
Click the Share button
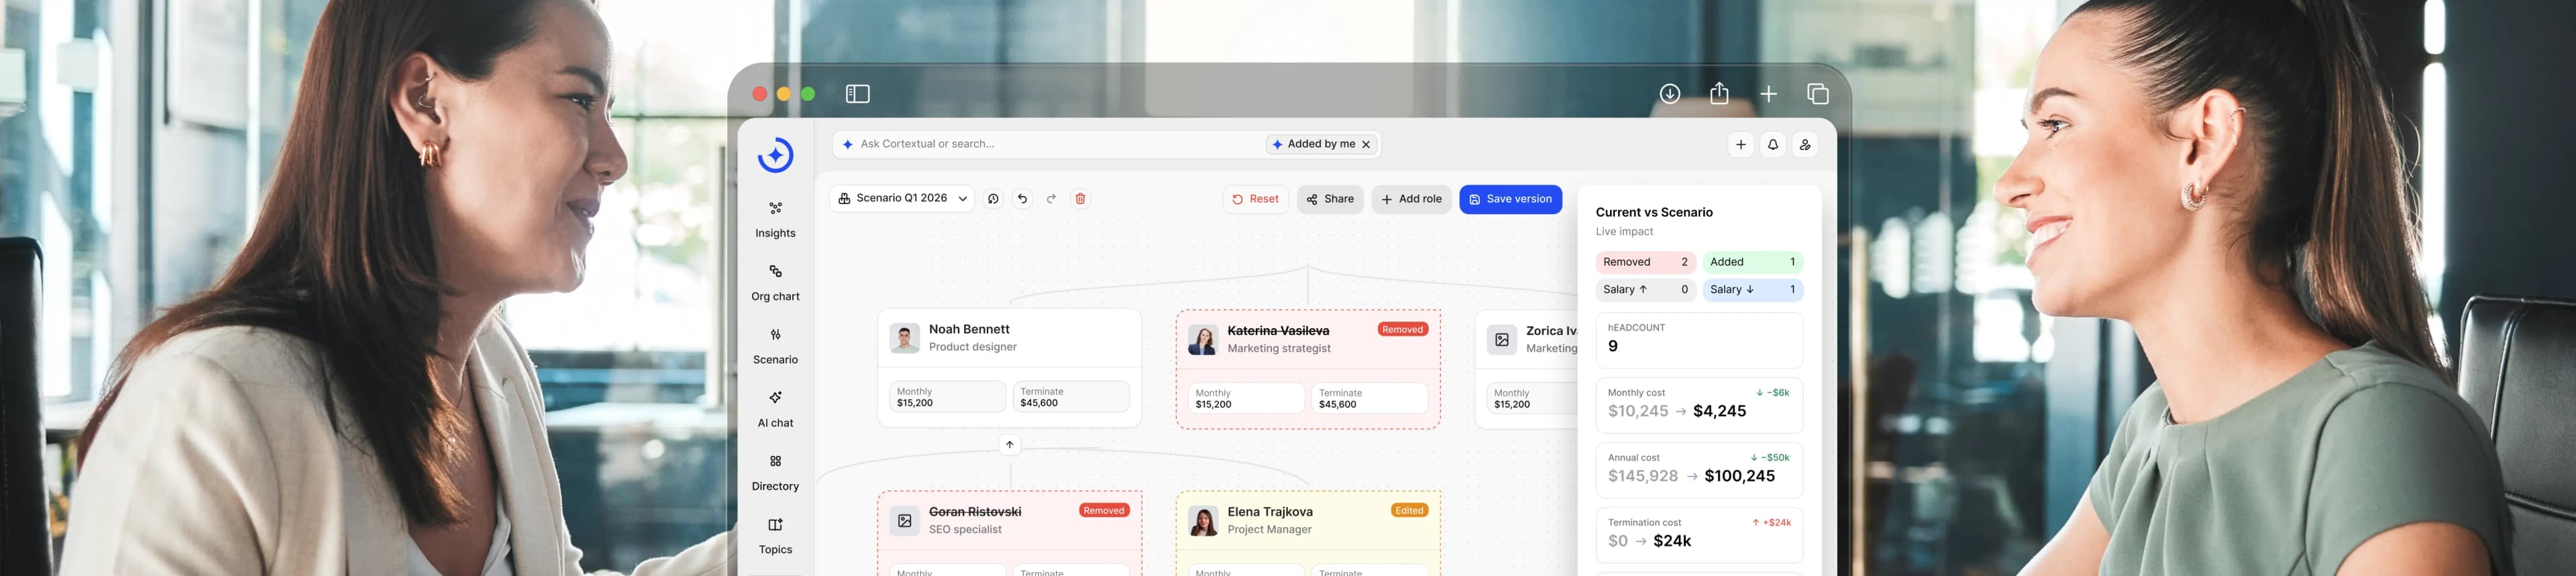[x=1330, y=199]
